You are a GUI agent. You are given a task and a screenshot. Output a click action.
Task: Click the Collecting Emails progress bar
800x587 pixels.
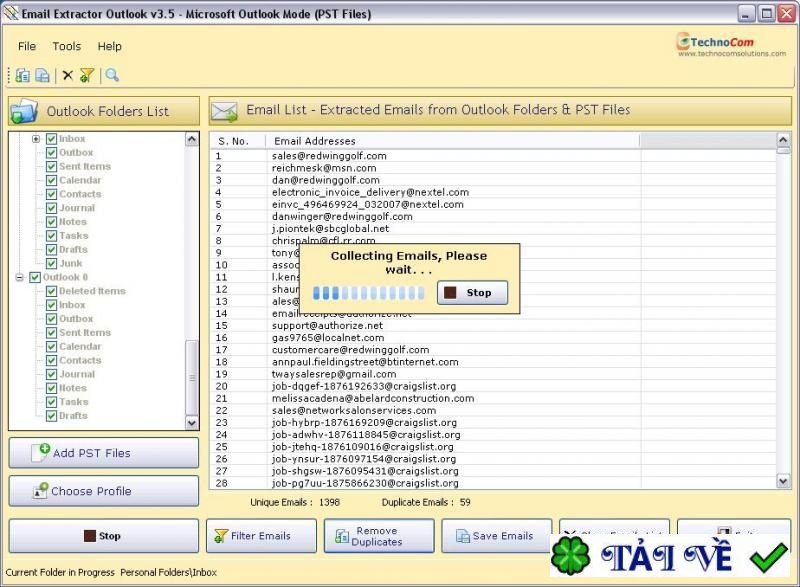(368, 293)
